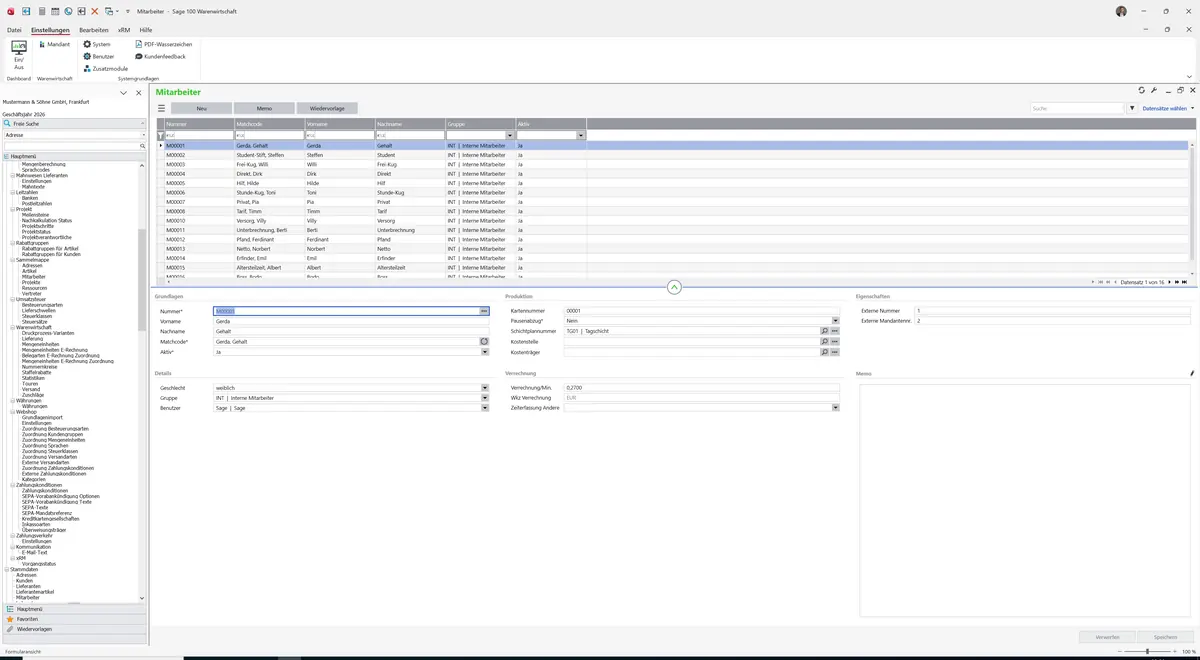
Task: Adjust the zoom slider in status bar
Action: [1147, 651]
